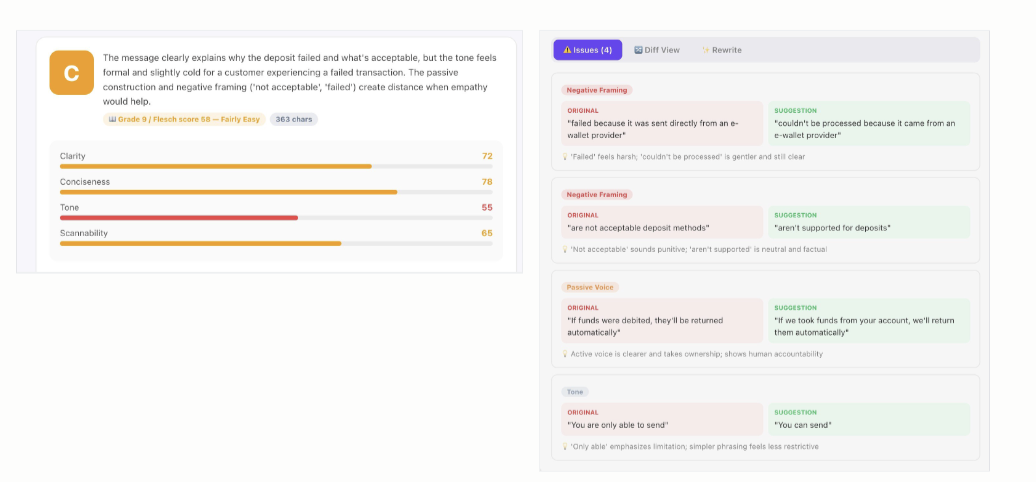Click lightbulb icon beside 'Failed' feels harsh

click(565, 157)
